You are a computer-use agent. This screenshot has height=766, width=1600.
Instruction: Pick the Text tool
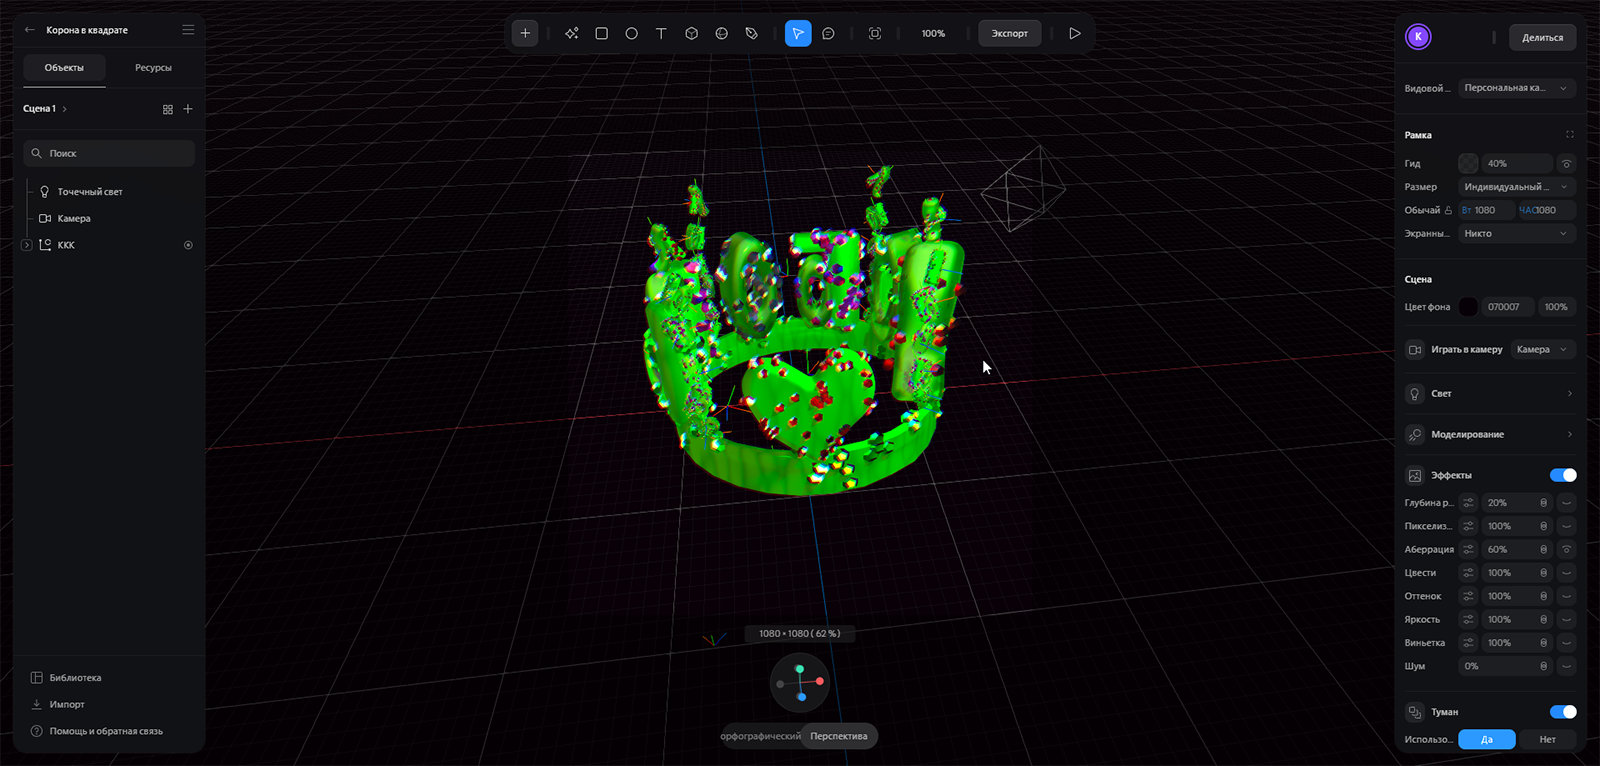pos(661,33)
